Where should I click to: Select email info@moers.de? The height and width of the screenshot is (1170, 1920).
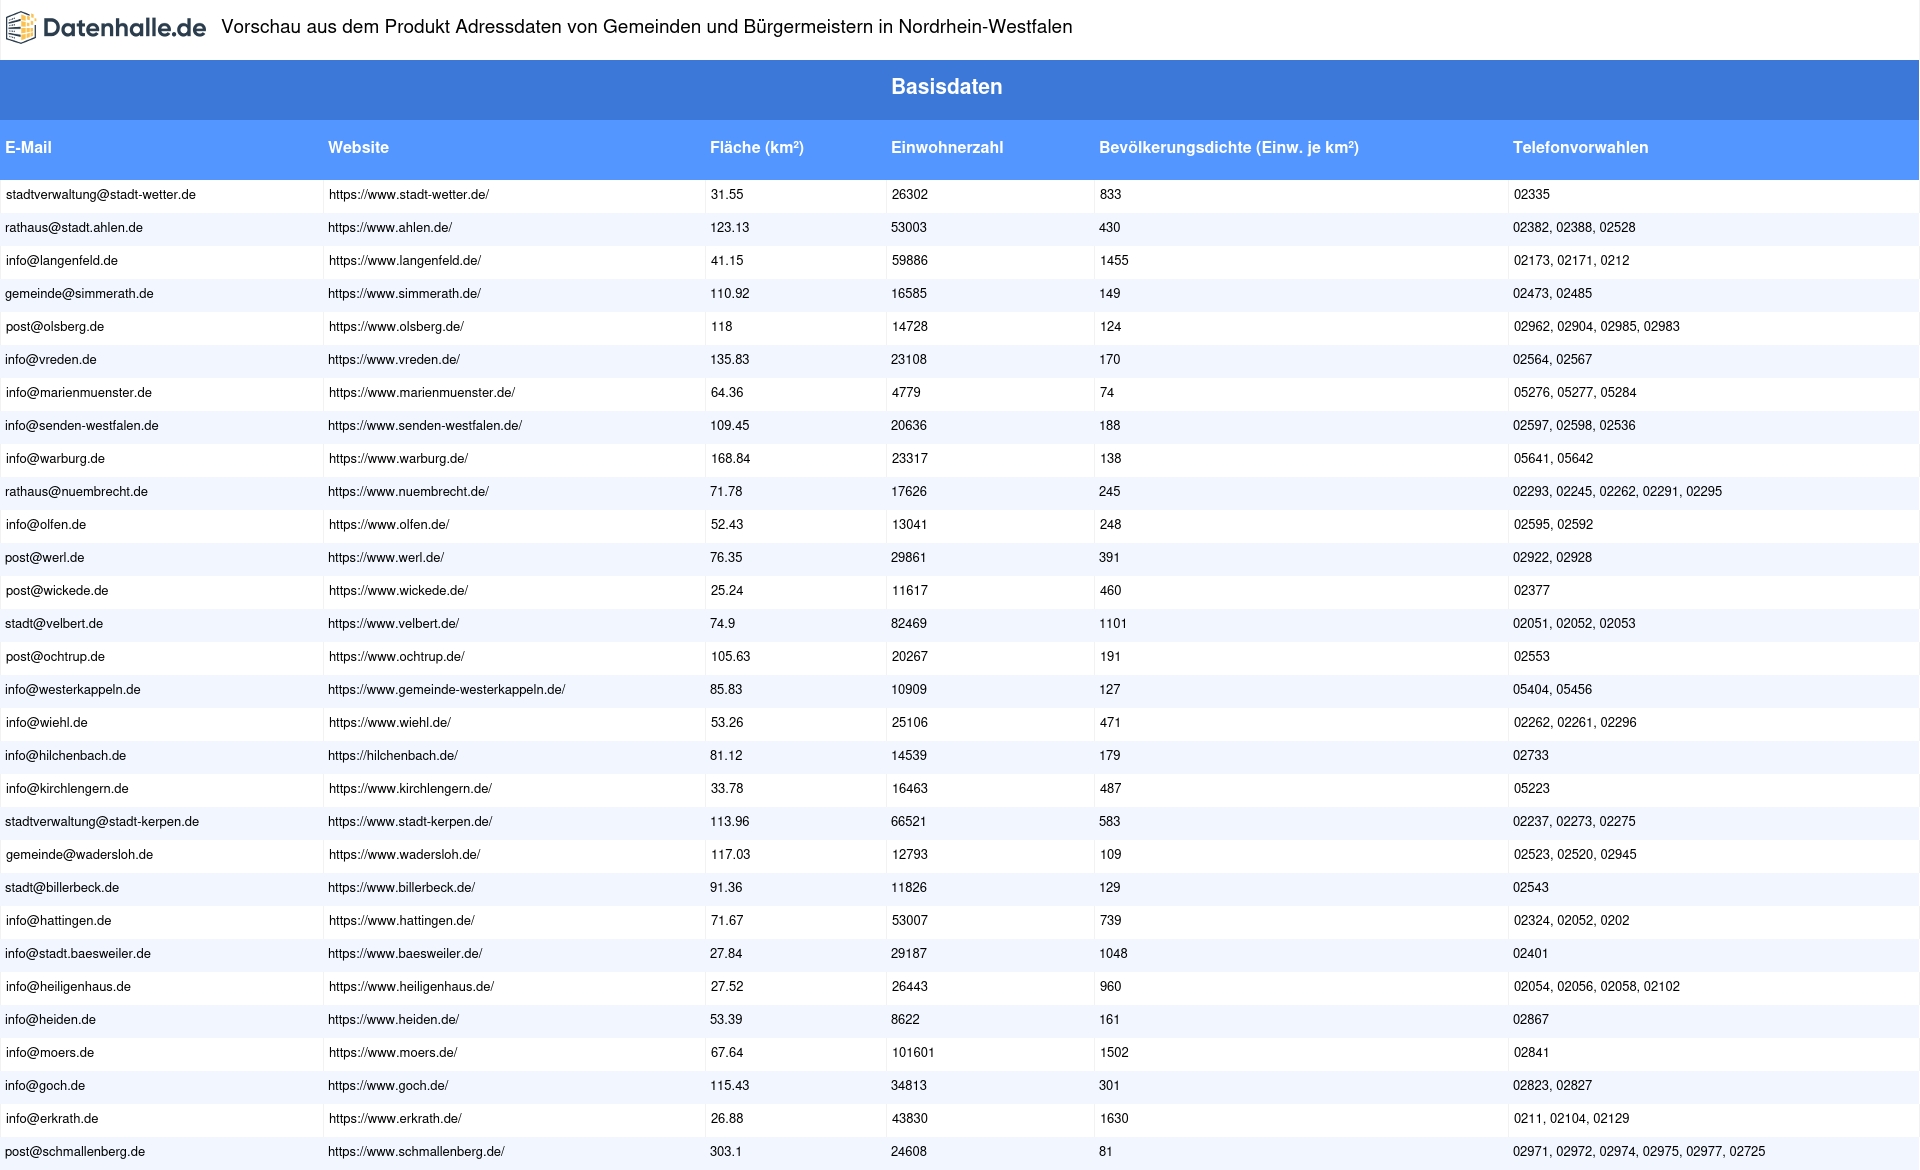50,1053
